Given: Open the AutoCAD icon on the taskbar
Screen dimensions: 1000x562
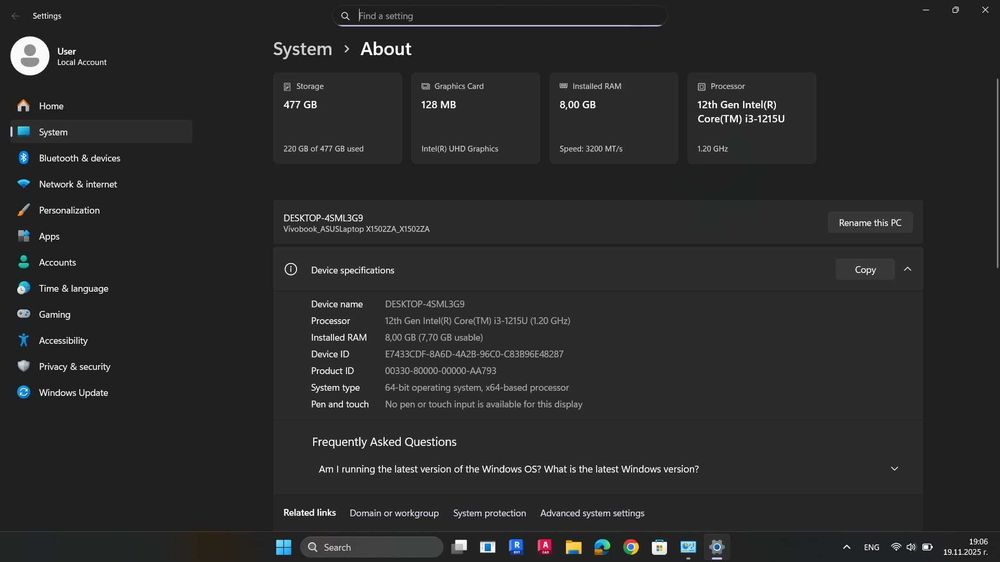Looking at the screenshot, I should [545, 547].
